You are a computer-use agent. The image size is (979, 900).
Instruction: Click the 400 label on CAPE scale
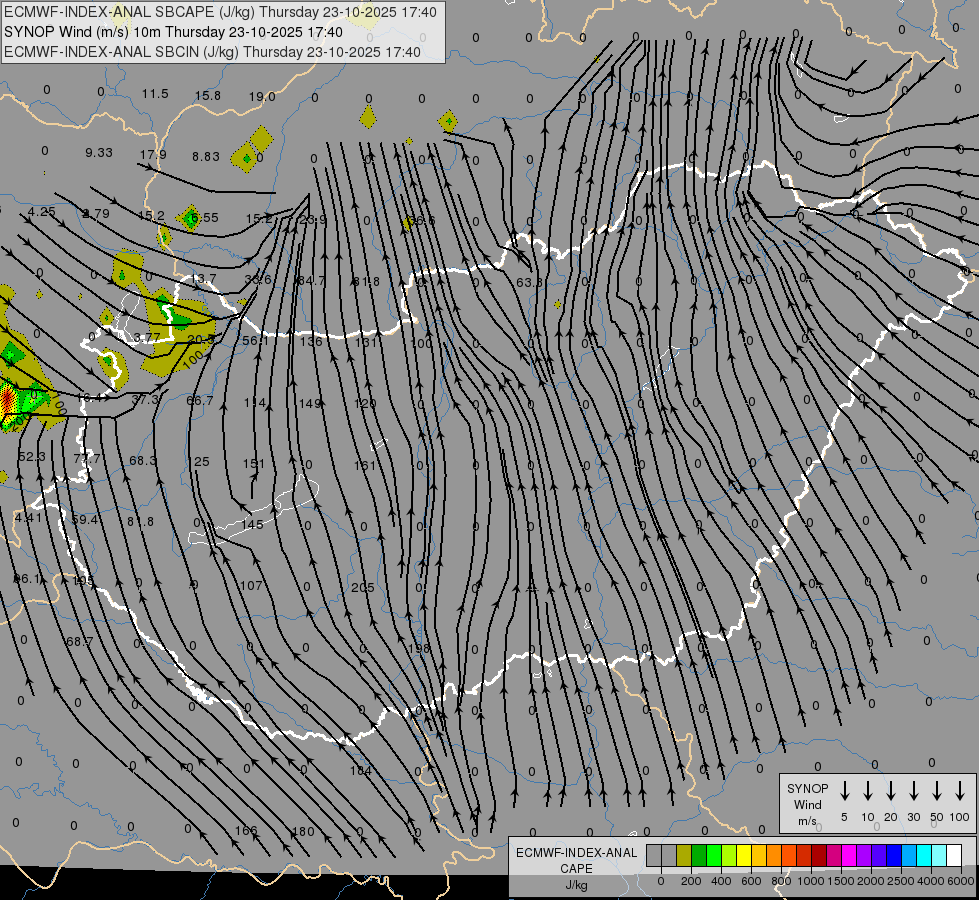point(721,881)
